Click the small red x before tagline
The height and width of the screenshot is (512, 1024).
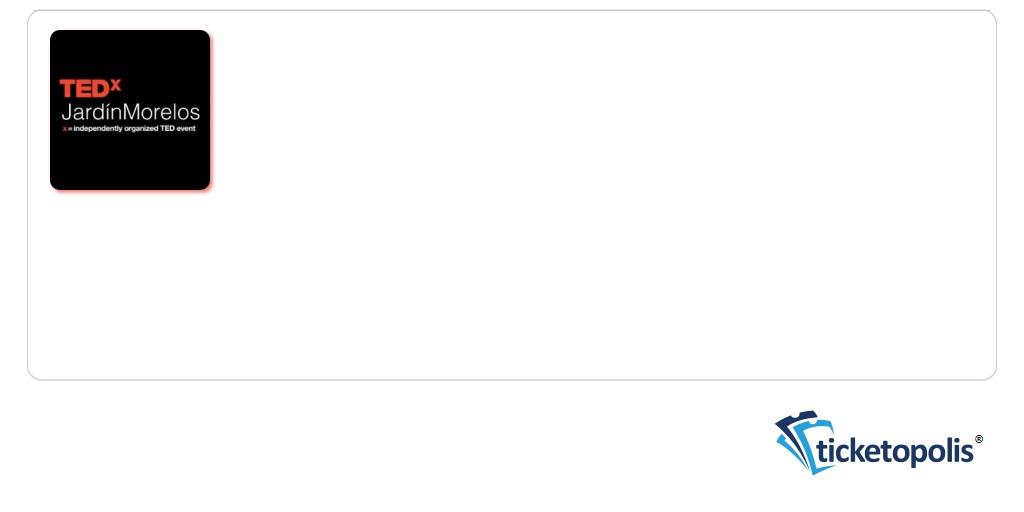[64, 129]
